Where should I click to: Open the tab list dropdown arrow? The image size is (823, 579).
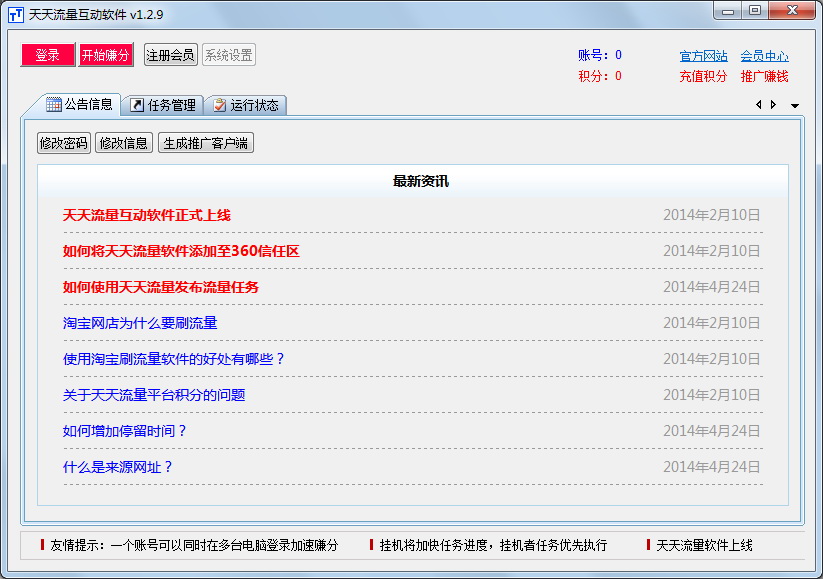point(795,106)
